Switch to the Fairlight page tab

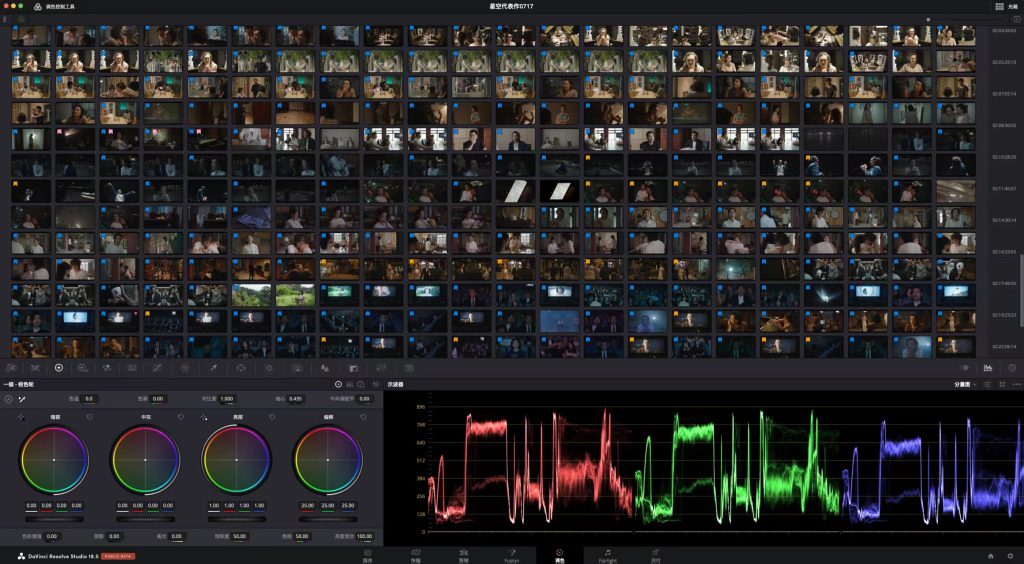click(x=607, y=554)
